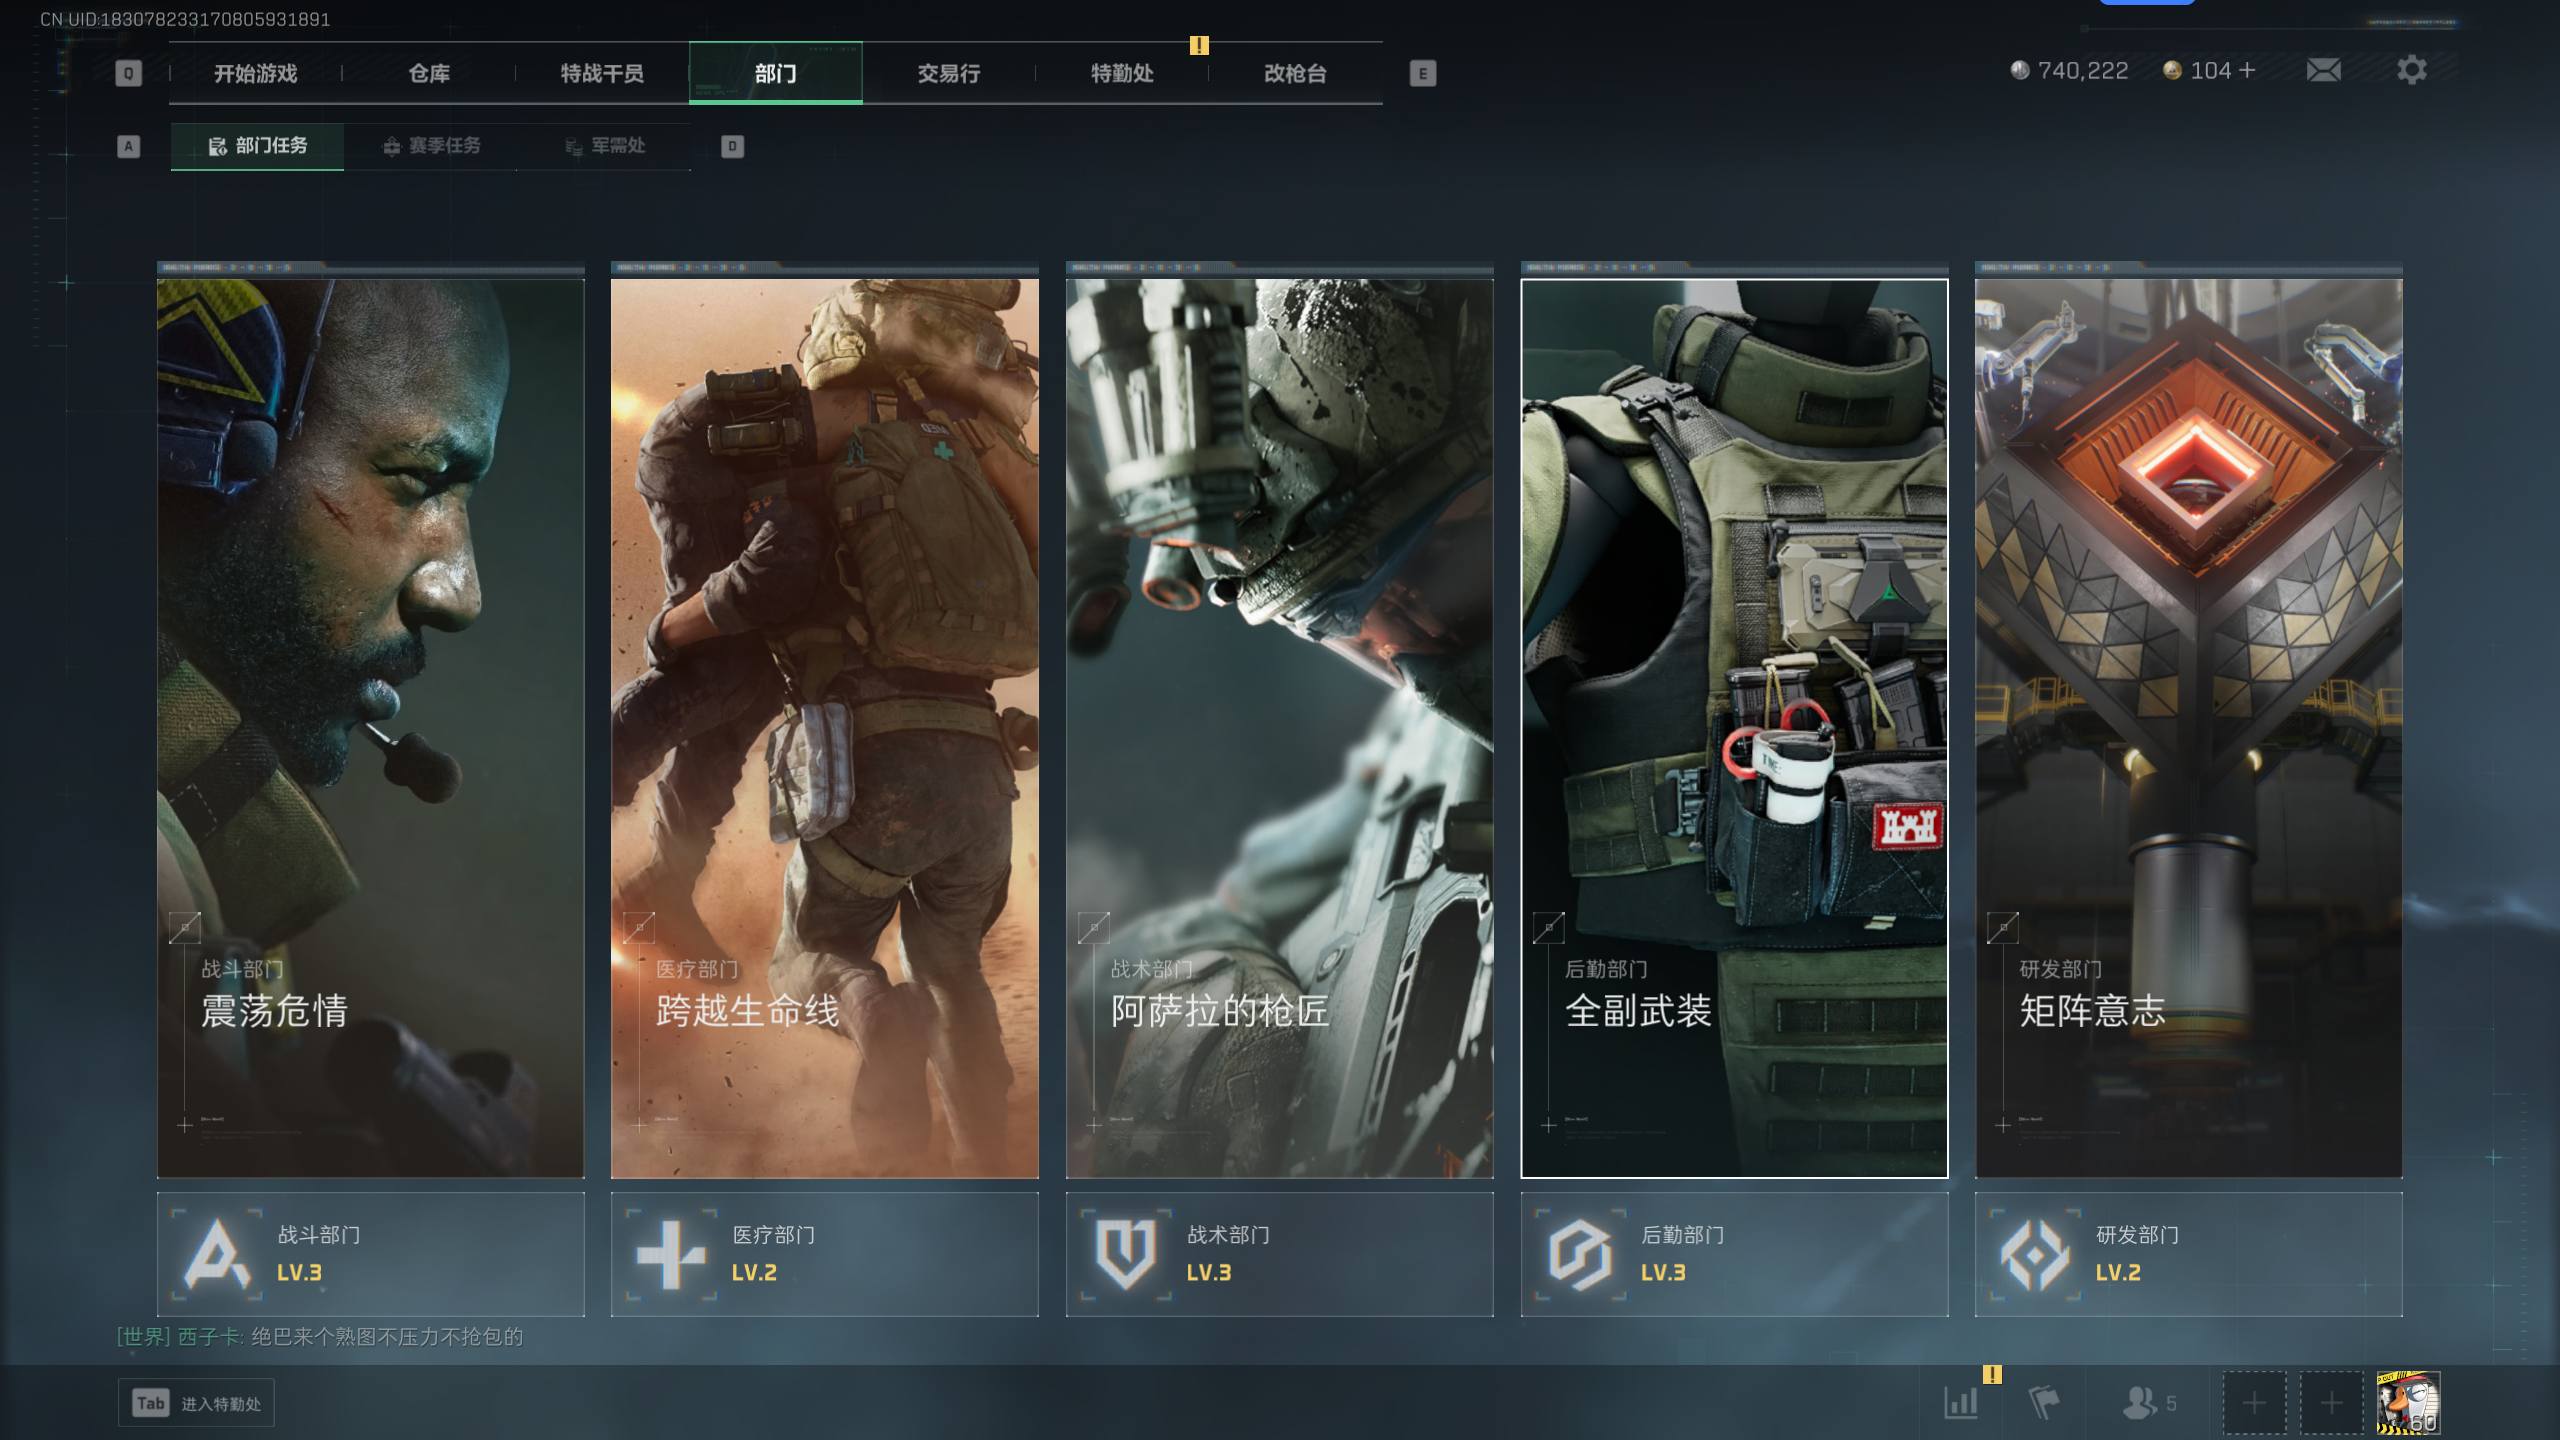Open settings gear icon
This screenshot has width=2560, height=1440.
click(2411, 70)
